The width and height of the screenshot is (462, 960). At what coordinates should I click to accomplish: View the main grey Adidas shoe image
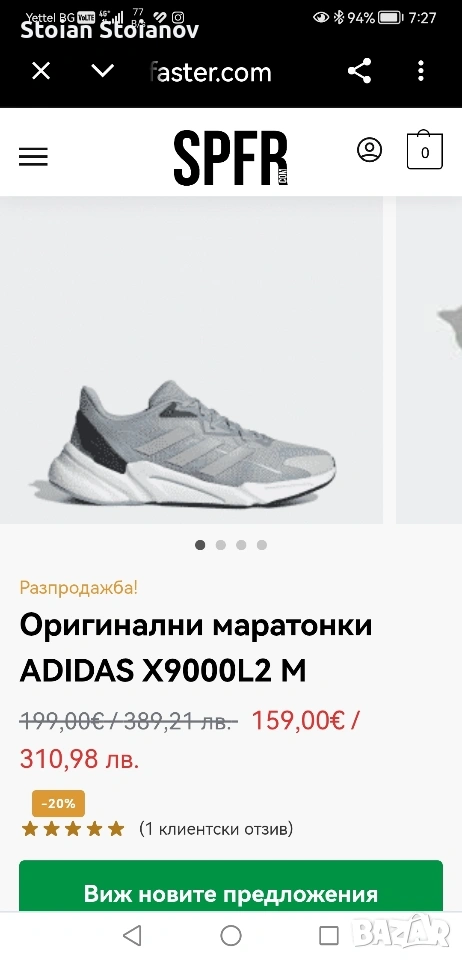[x=192, y=360]
